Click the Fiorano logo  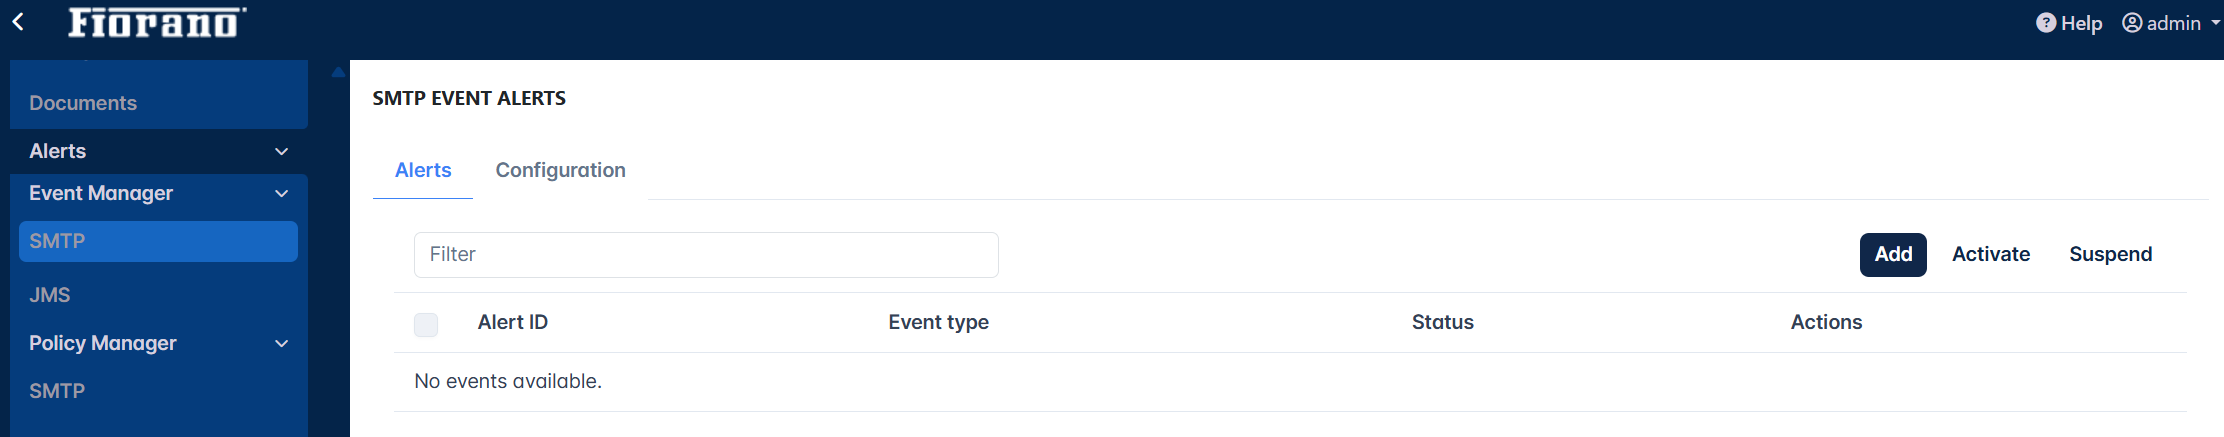(157, 22)
